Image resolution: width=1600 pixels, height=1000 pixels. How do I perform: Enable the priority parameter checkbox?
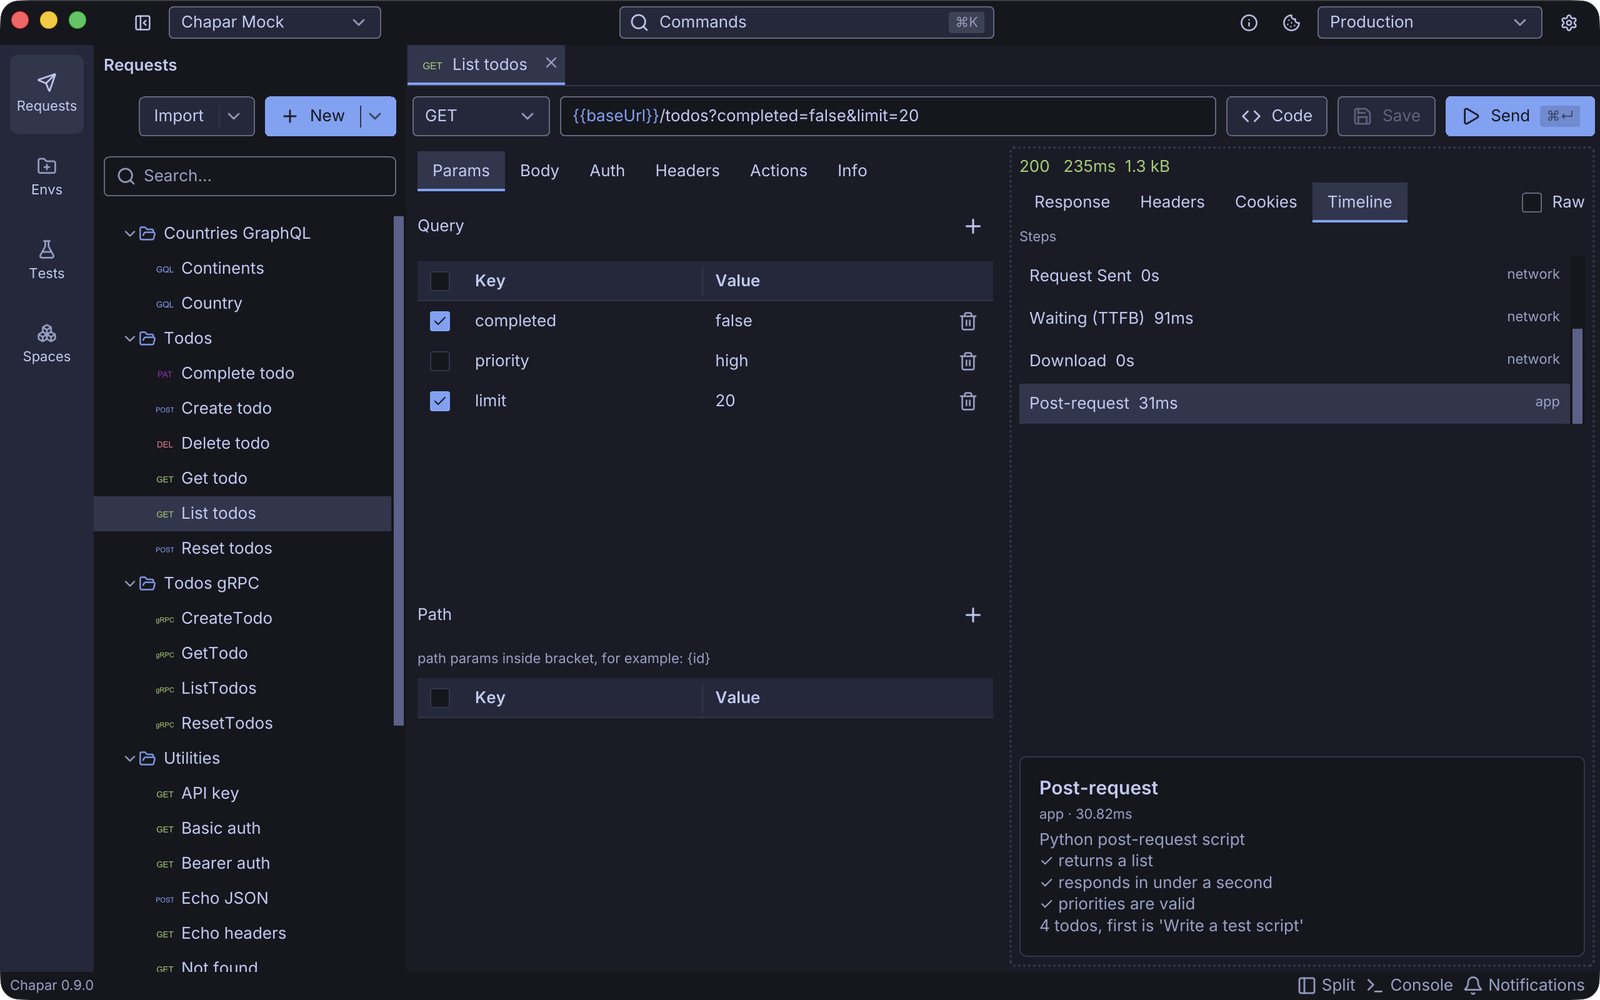tap(440, 361)
